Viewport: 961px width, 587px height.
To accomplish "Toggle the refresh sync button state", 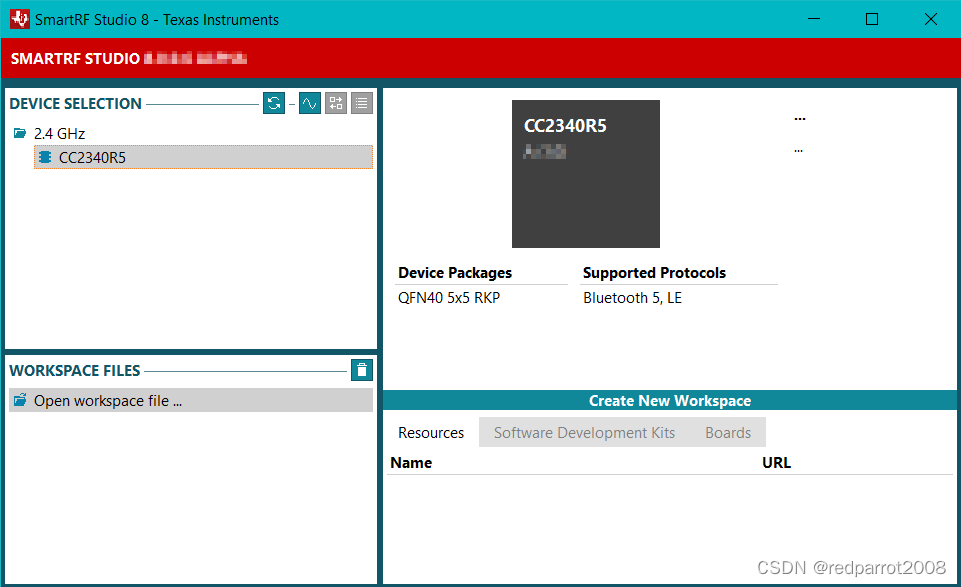I will pyautogui.click(x=274, y=103).
